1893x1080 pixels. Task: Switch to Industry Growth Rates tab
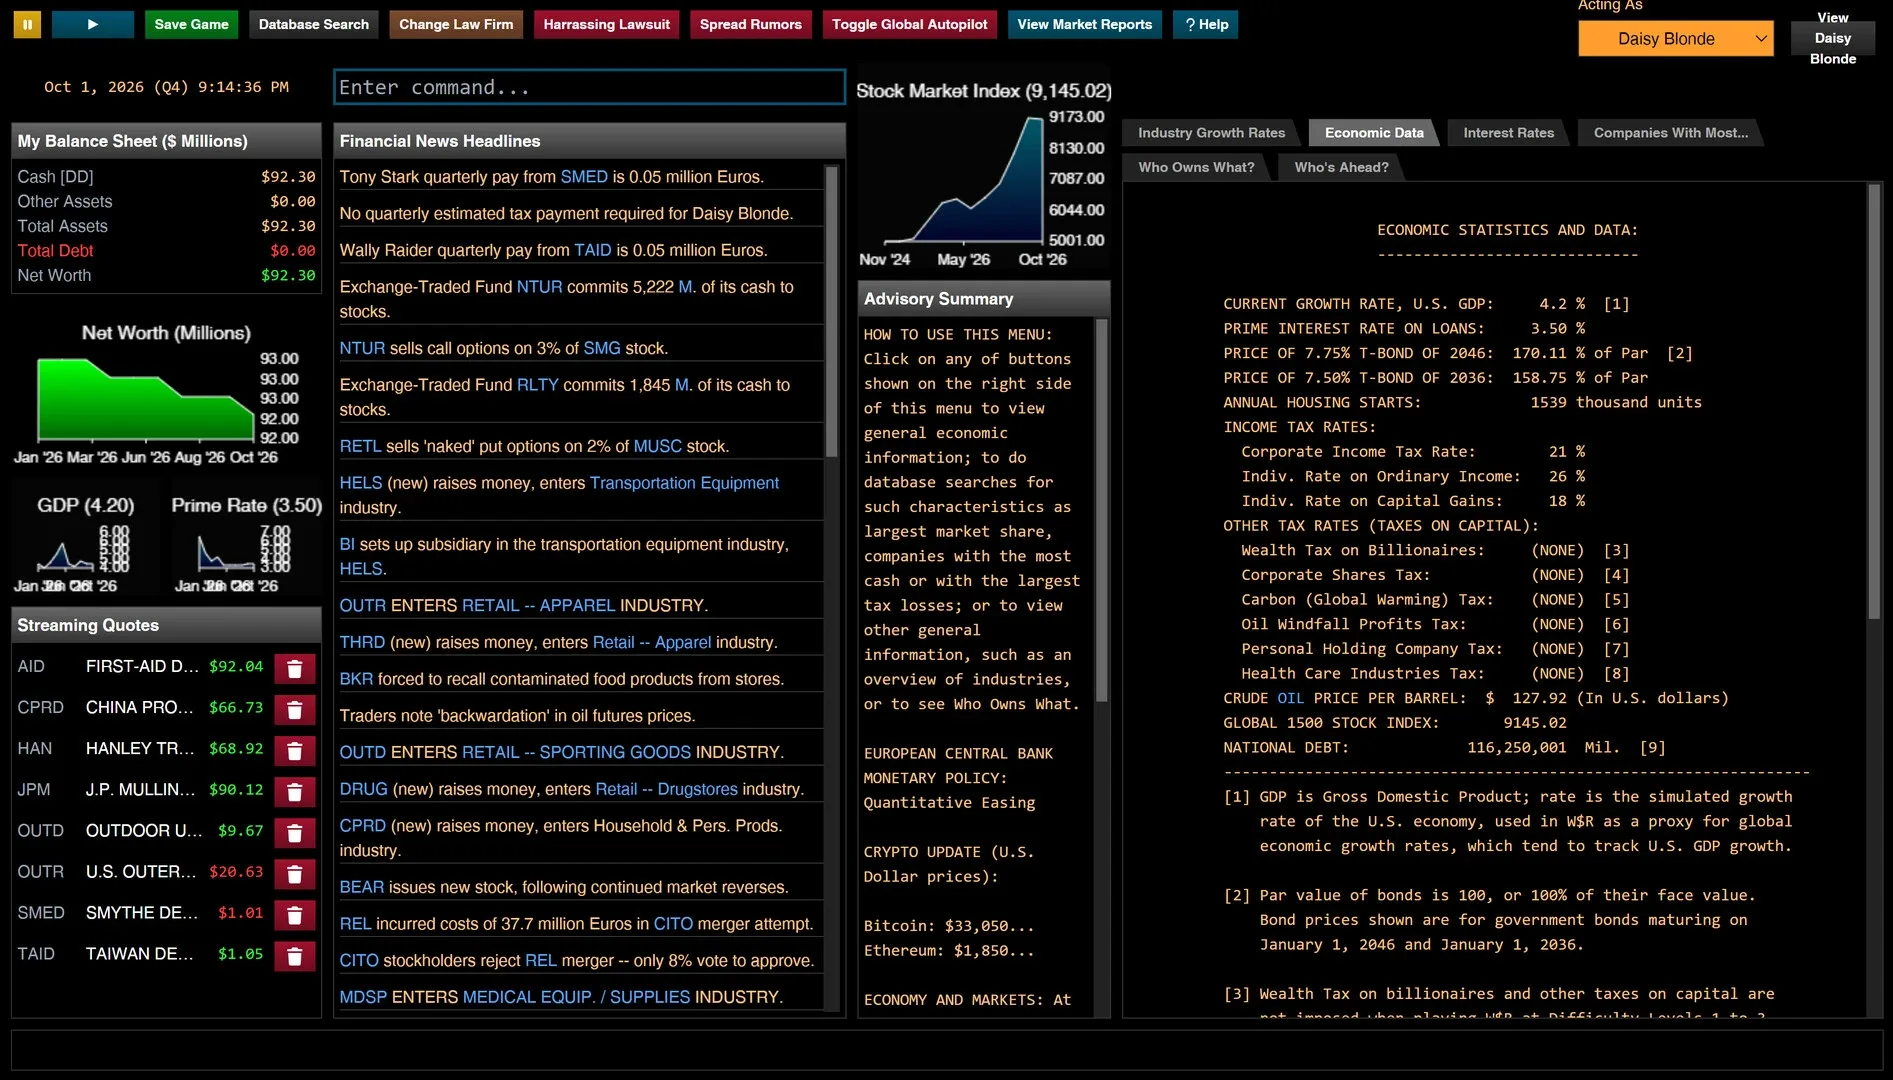(1211, 133)
